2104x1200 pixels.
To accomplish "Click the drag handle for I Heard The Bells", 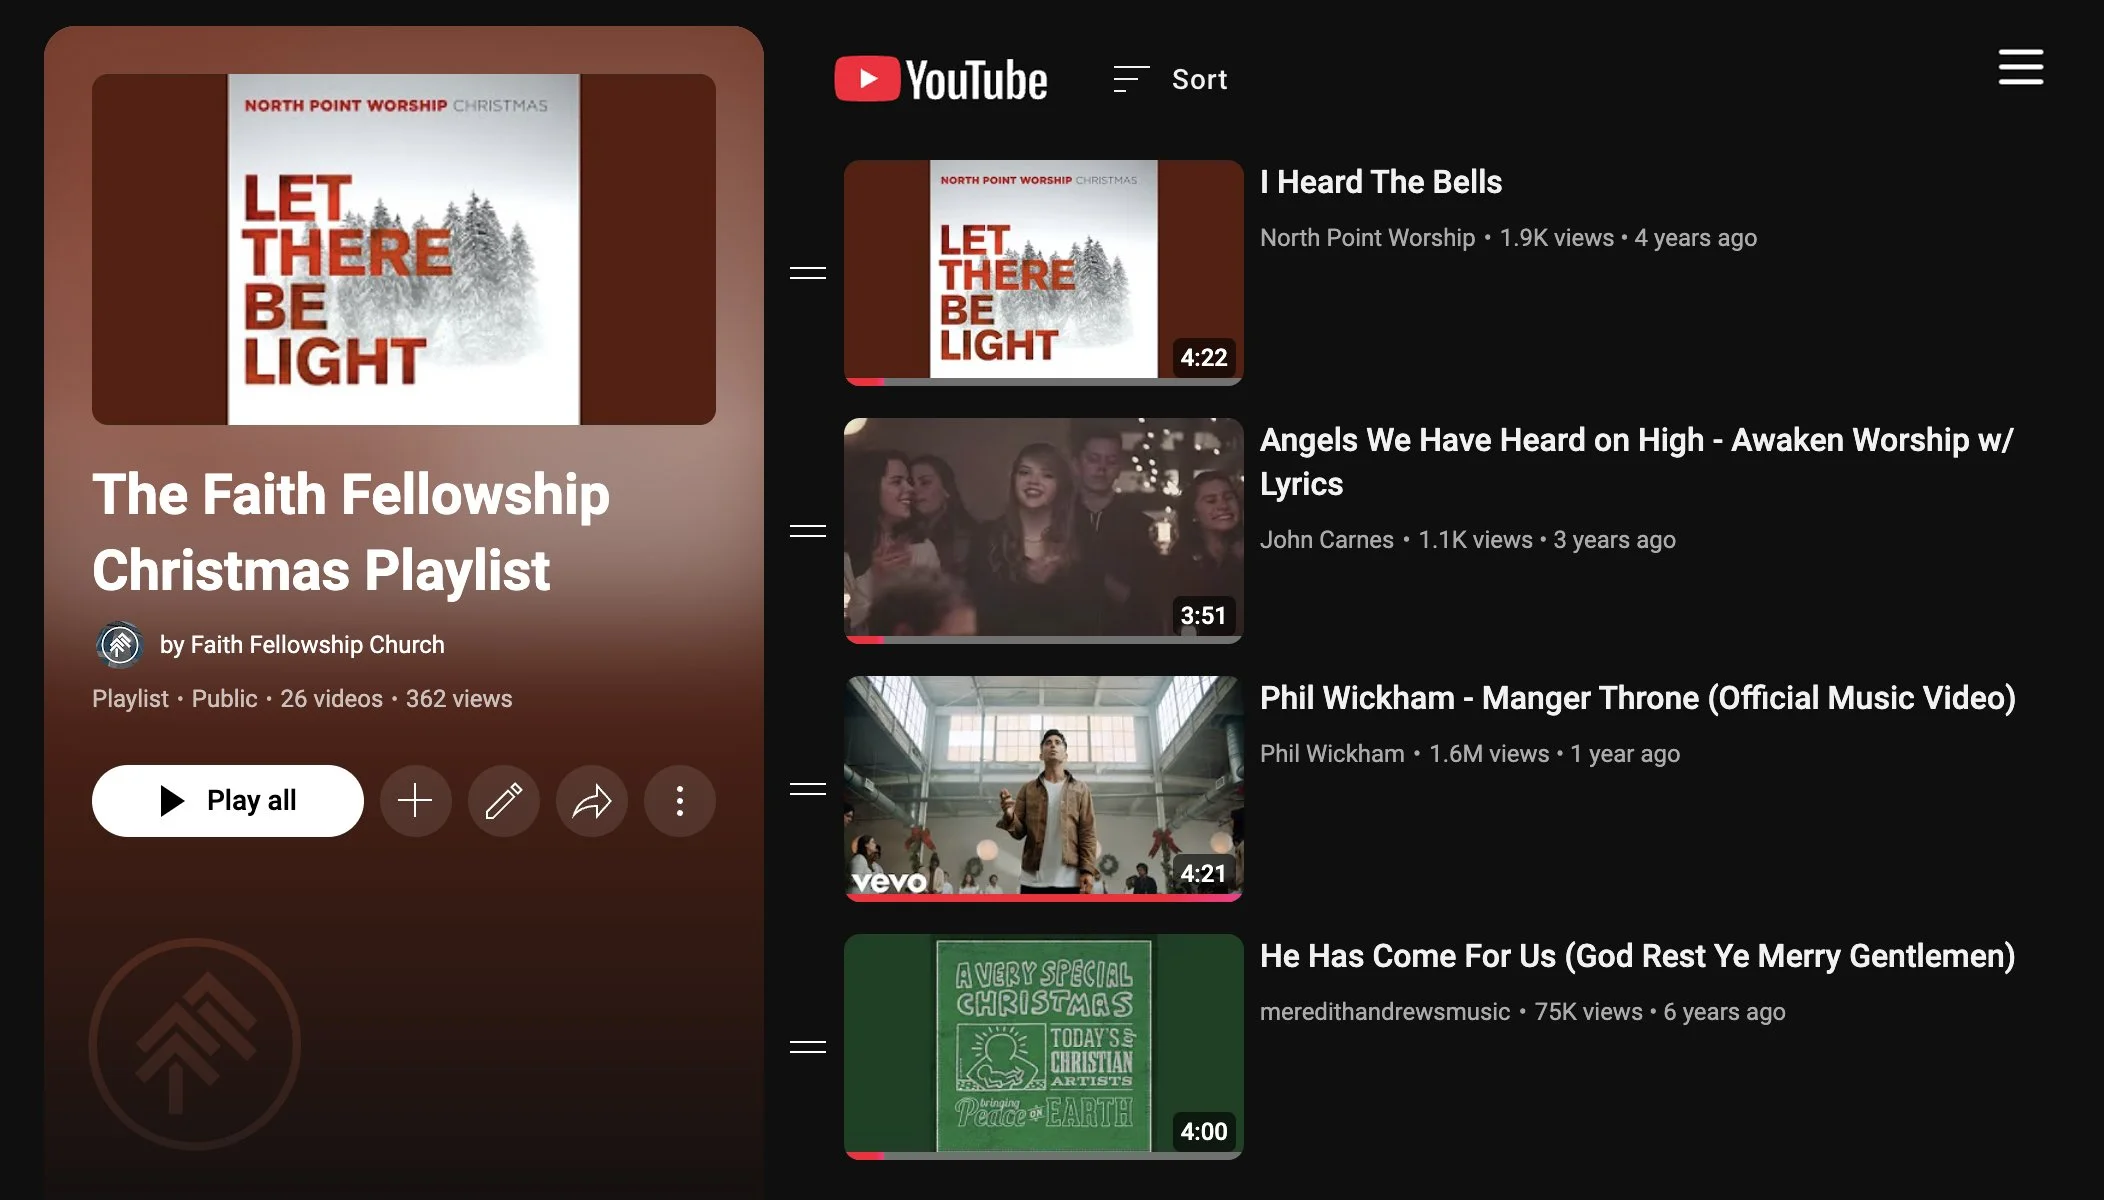I will pyautogui.click(x=808, y=272).
